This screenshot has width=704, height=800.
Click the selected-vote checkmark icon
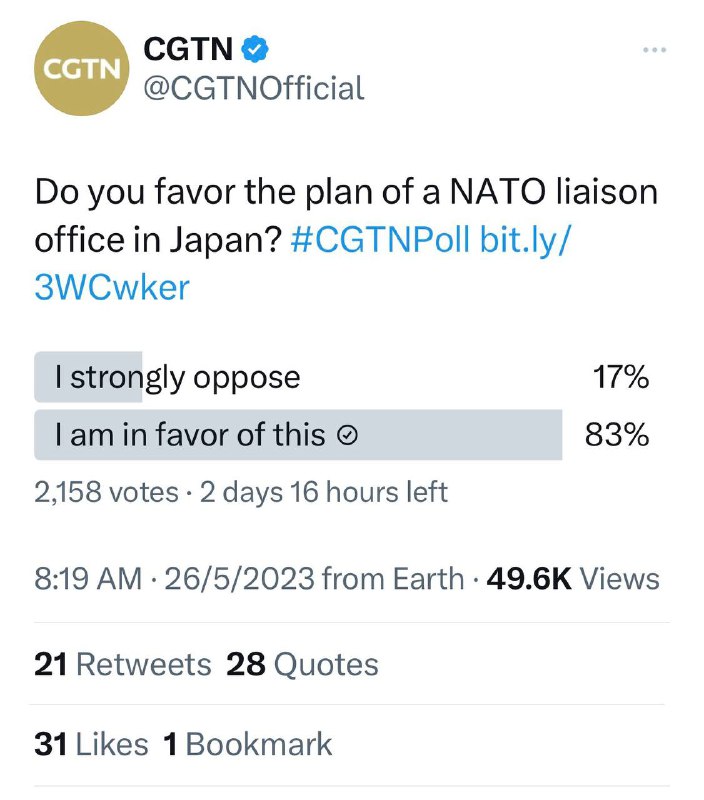348,435
